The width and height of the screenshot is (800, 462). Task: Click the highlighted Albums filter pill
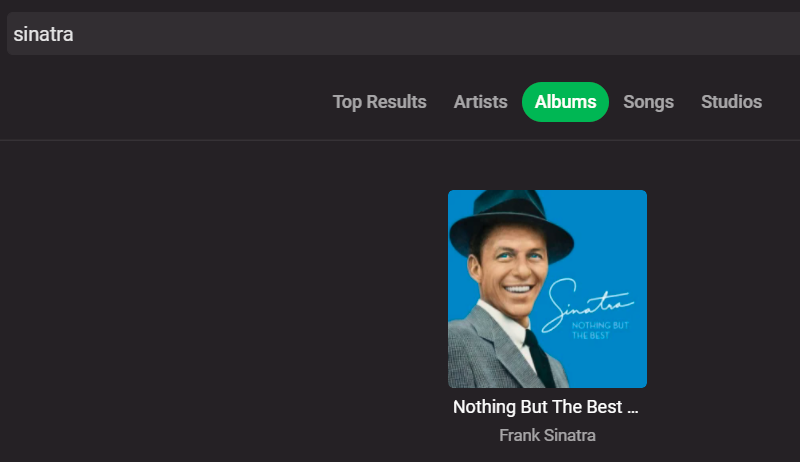coord(565,102)
